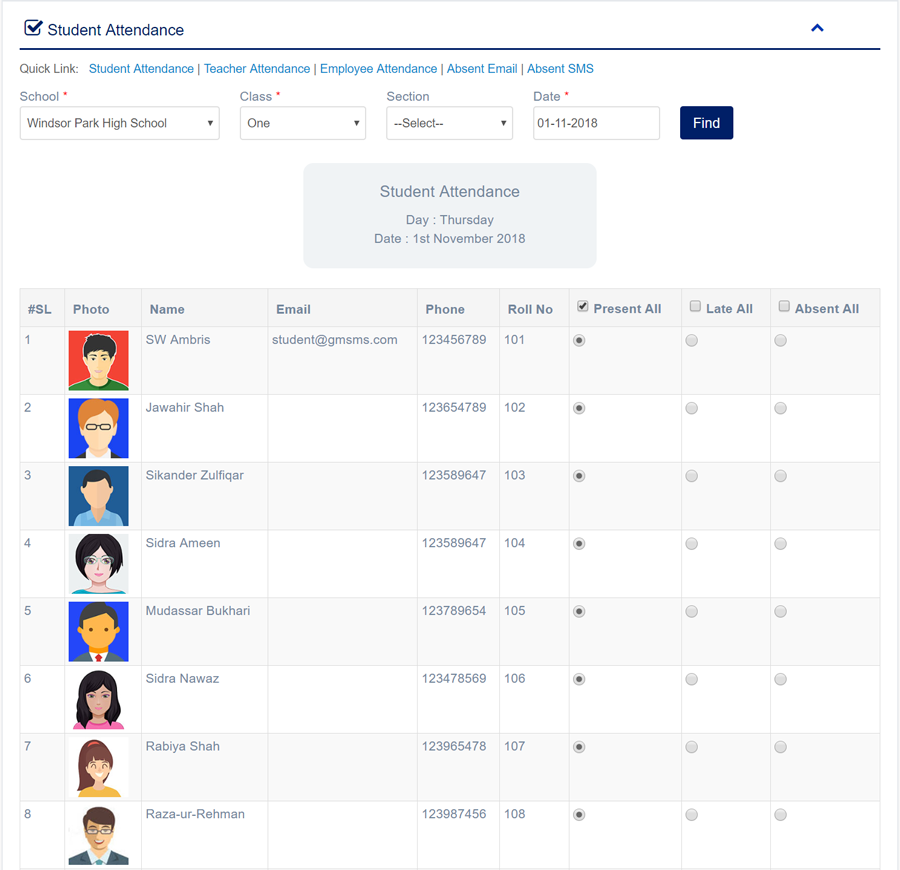Click the Date input field
The height and width of the screenshot is (870, 900).
point(596,123)
